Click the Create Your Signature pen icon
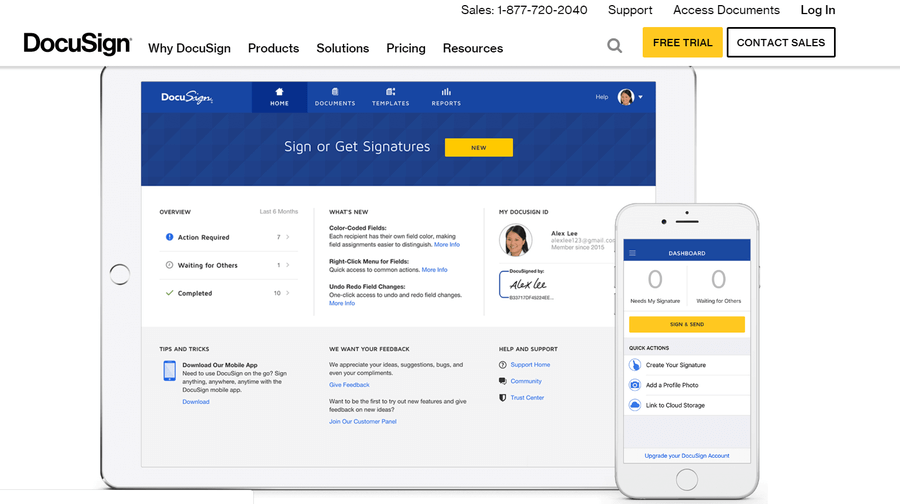This screenshot has height=504, width=900. pos(635,365)
